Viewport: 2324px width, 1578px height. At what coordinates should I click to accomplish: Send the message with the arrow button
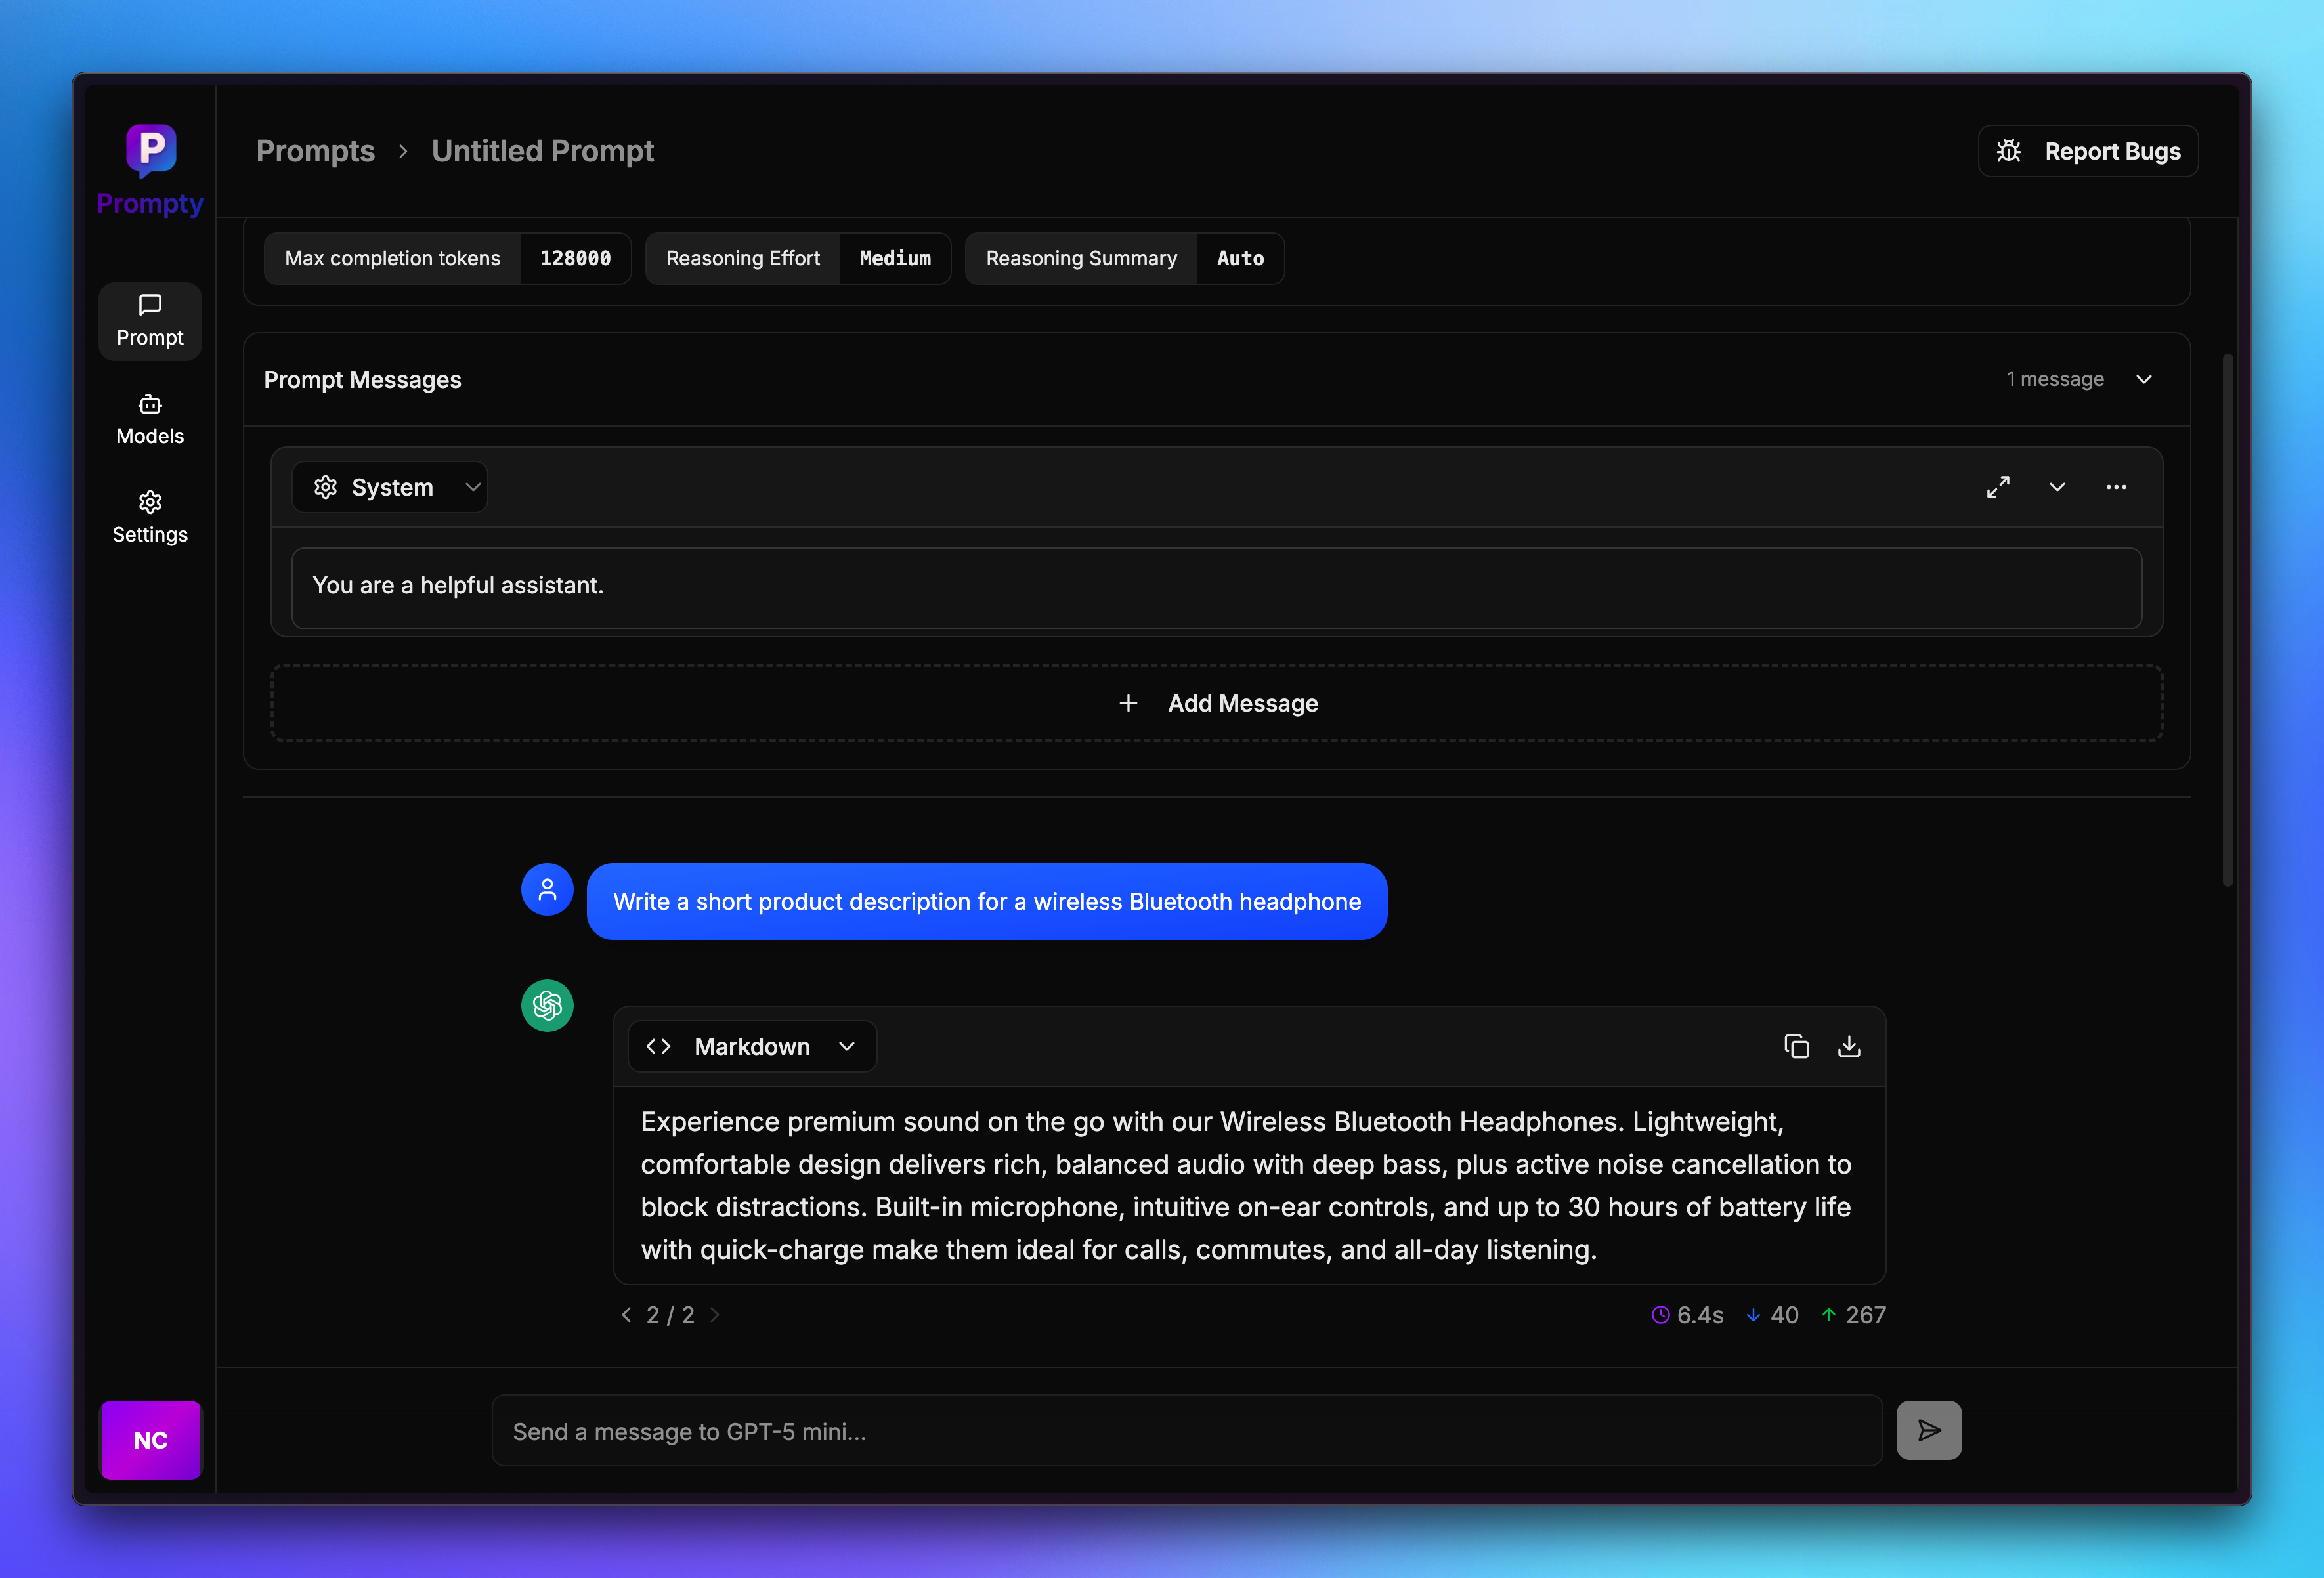[x=1928, y=1430]
